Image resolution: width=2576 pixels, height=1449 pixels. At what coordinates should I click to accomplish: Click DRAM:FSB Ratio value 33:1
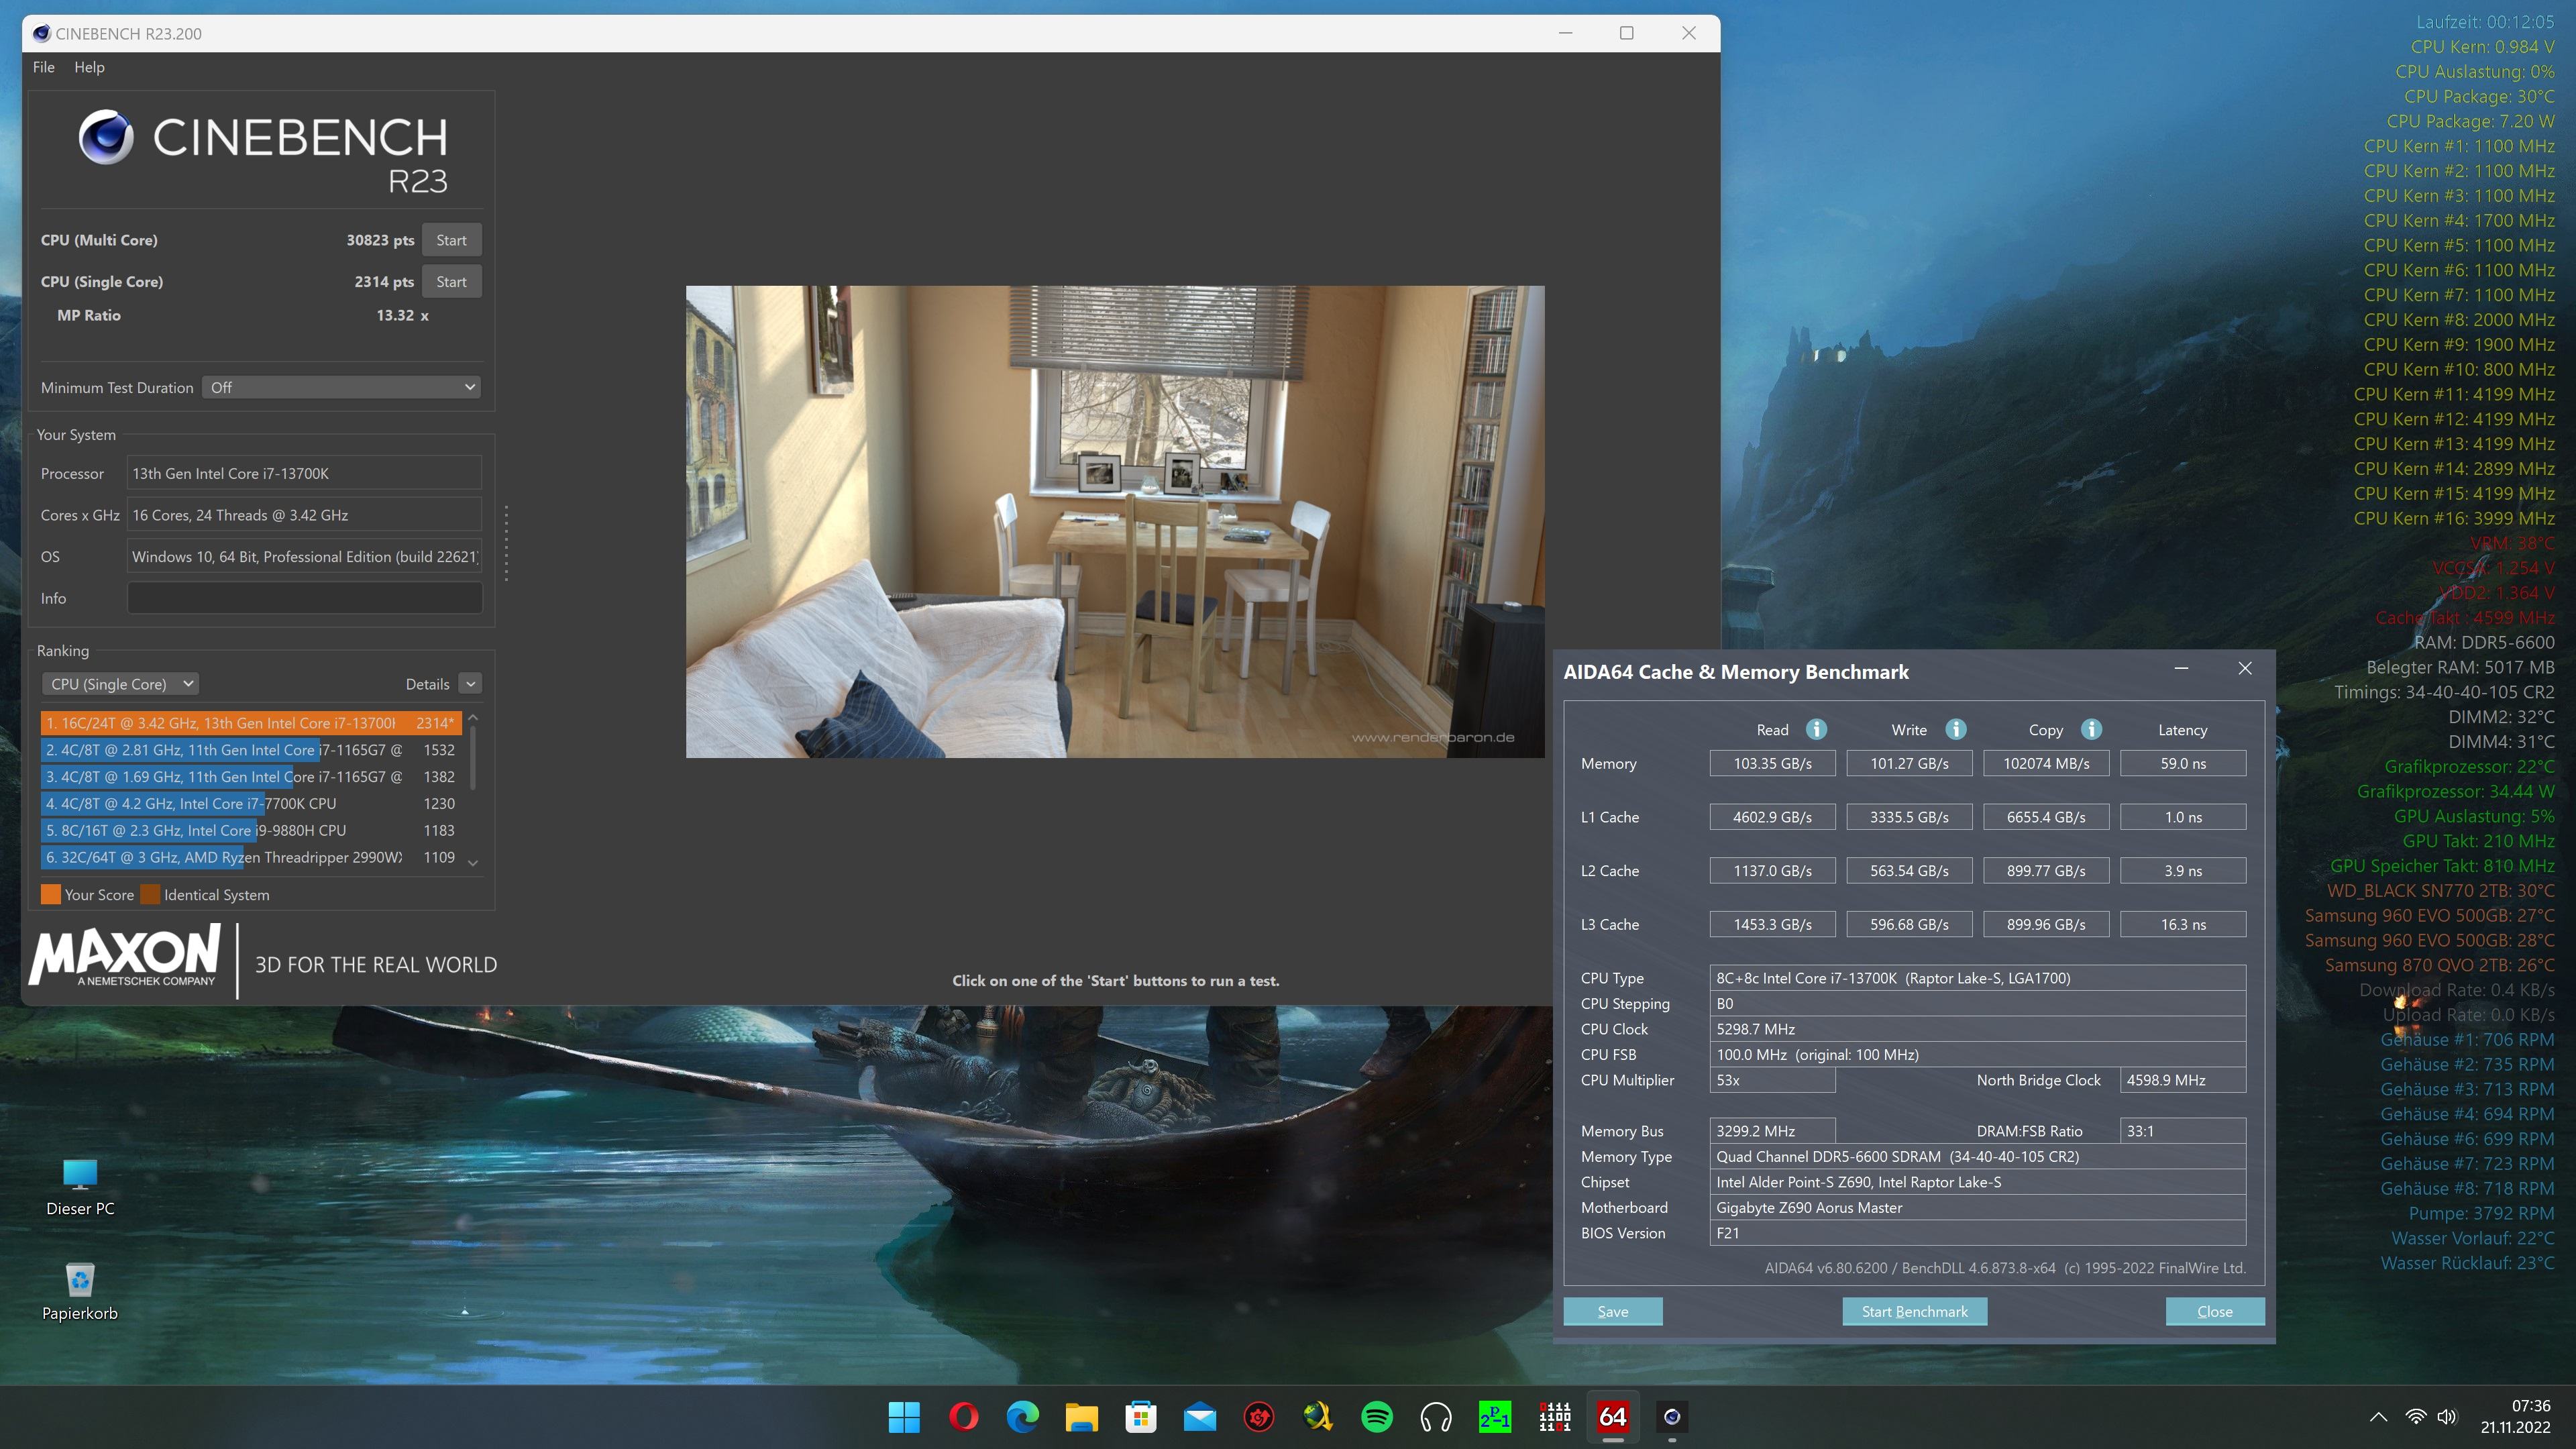tap(2183, 1131)
